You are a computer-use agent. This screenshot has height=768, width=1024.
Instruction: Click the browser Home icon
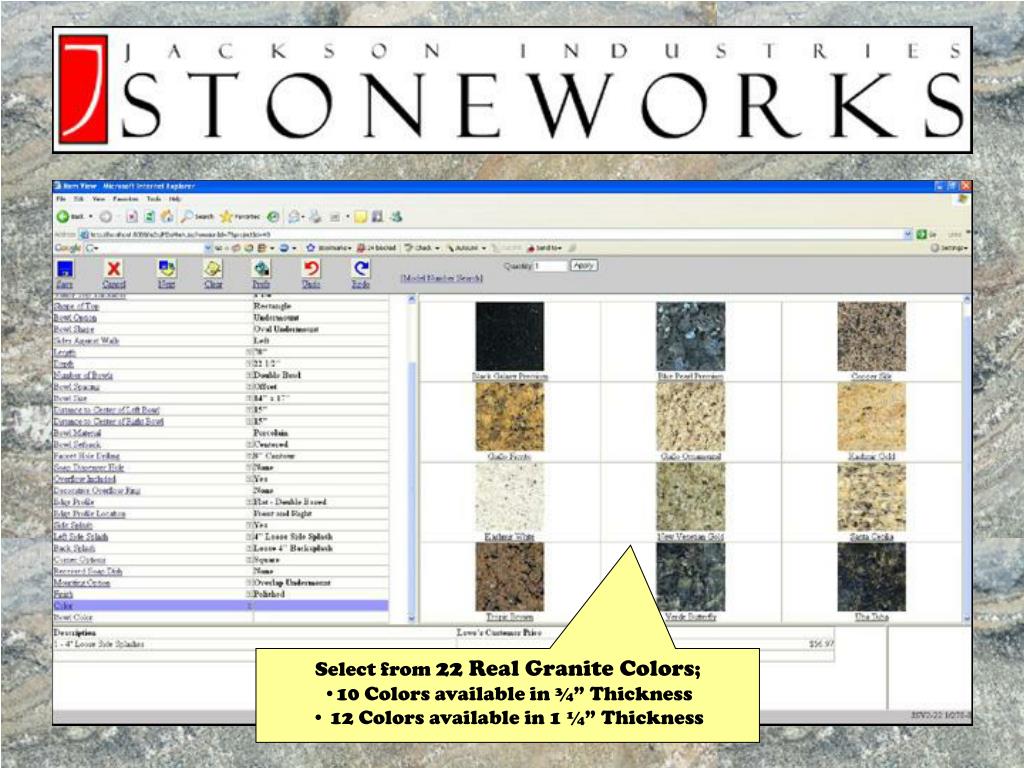167,216
